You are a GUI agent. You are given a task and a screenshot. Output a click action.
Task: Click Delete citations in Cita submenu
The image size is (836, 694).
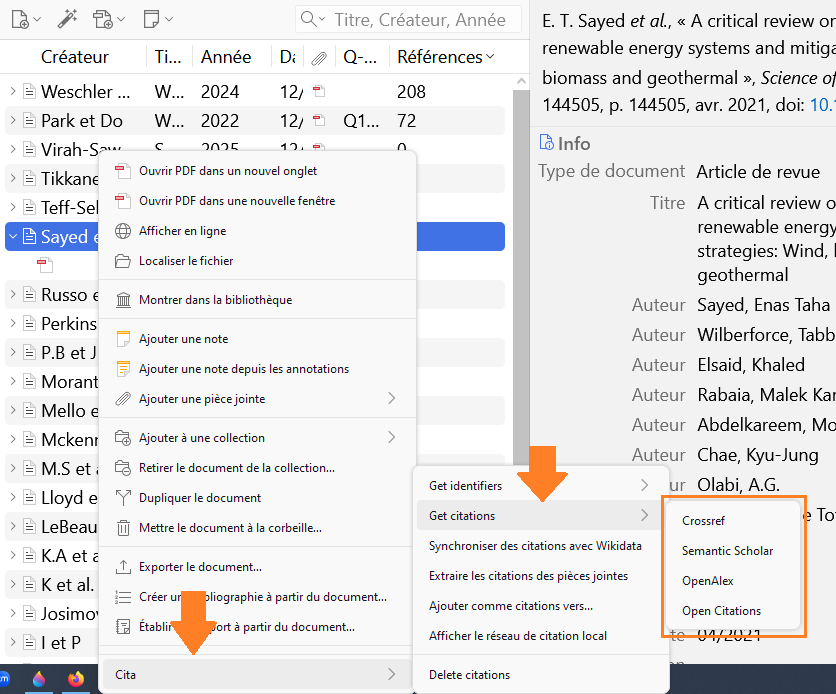(469, 675)
